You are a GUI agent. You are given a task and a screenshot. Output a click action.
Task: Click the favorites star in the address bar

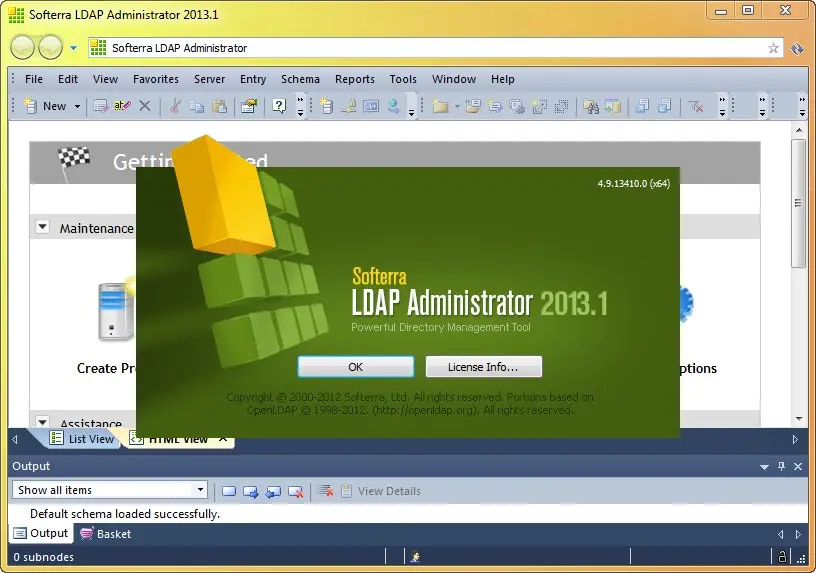(773, 48)
